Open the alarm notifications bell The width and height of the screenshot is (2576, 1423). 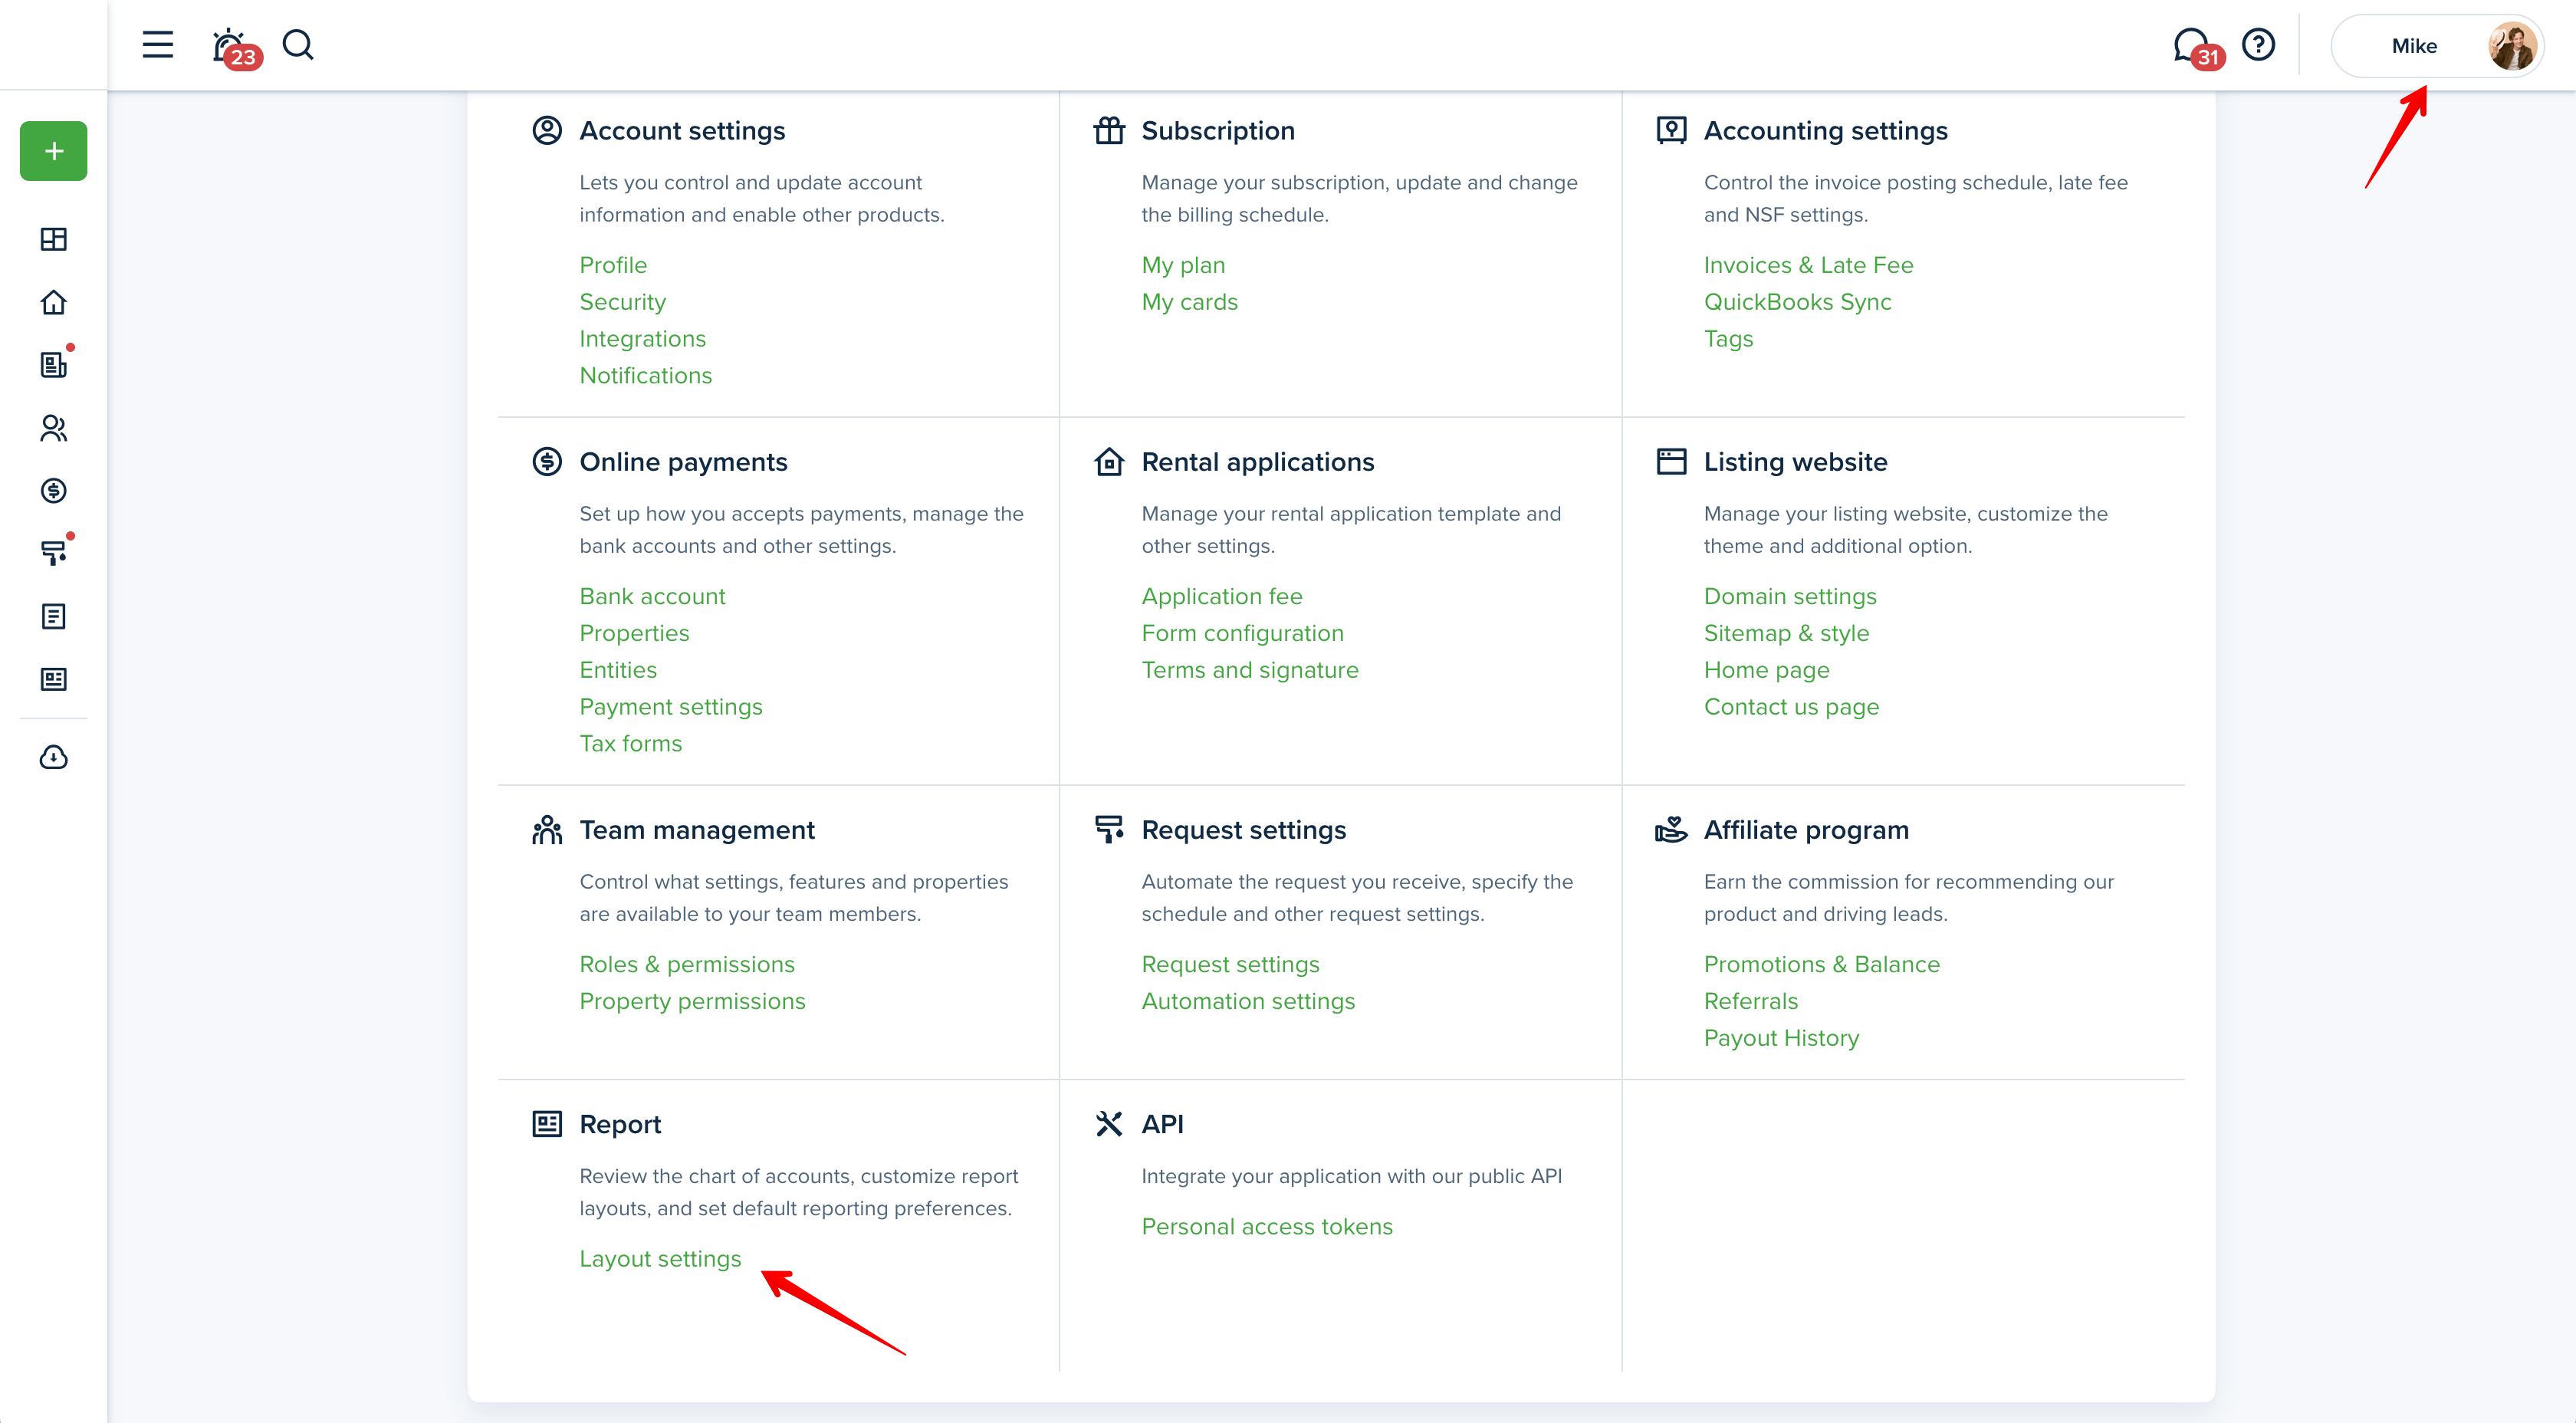229,46
